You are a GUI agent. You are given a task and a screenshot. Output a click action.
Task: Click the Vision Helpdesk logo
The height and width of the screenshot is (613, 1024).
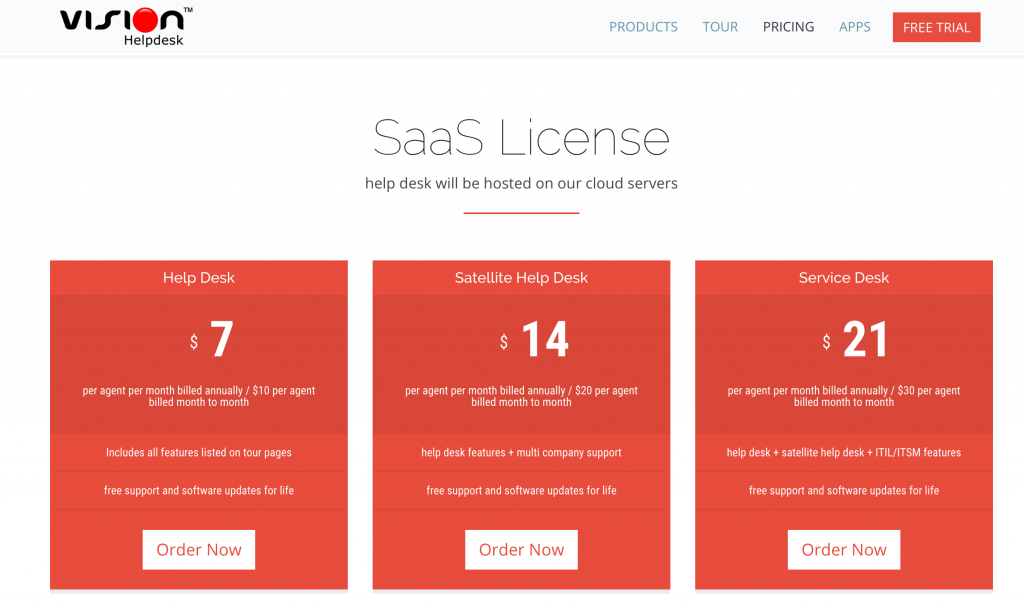coord(126,27)
